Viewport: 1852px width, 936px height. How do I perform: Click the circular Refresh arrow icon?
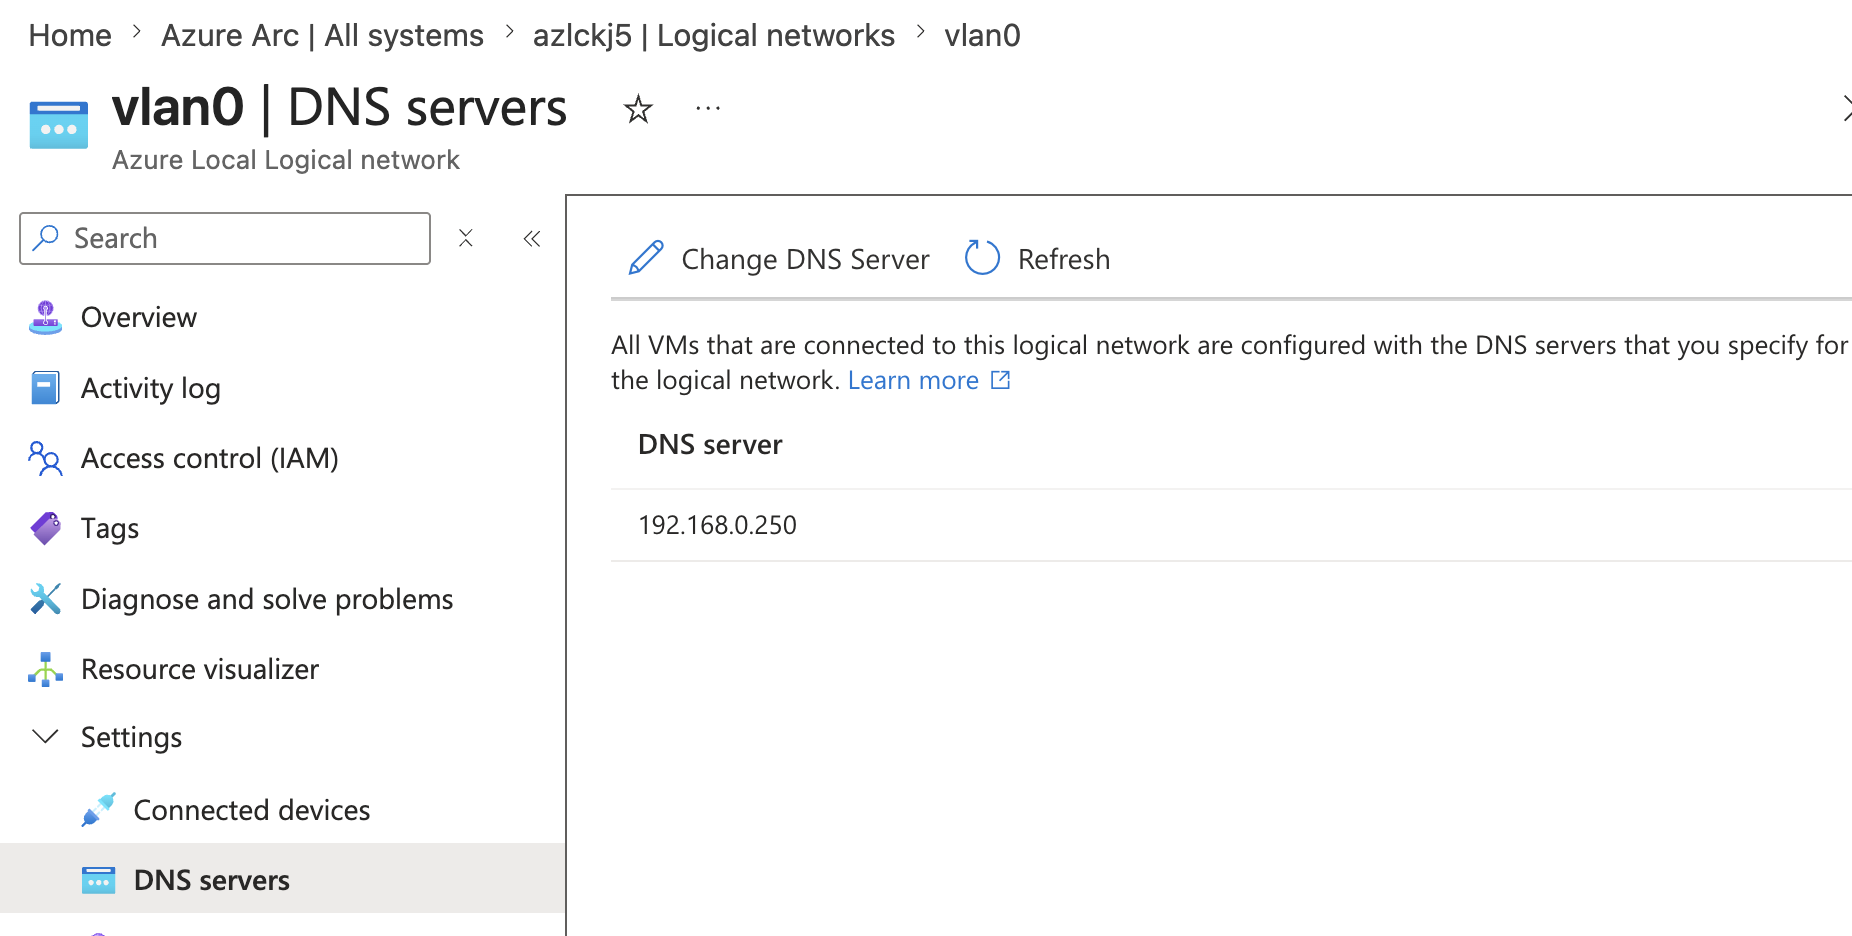(x=982, y=258)
